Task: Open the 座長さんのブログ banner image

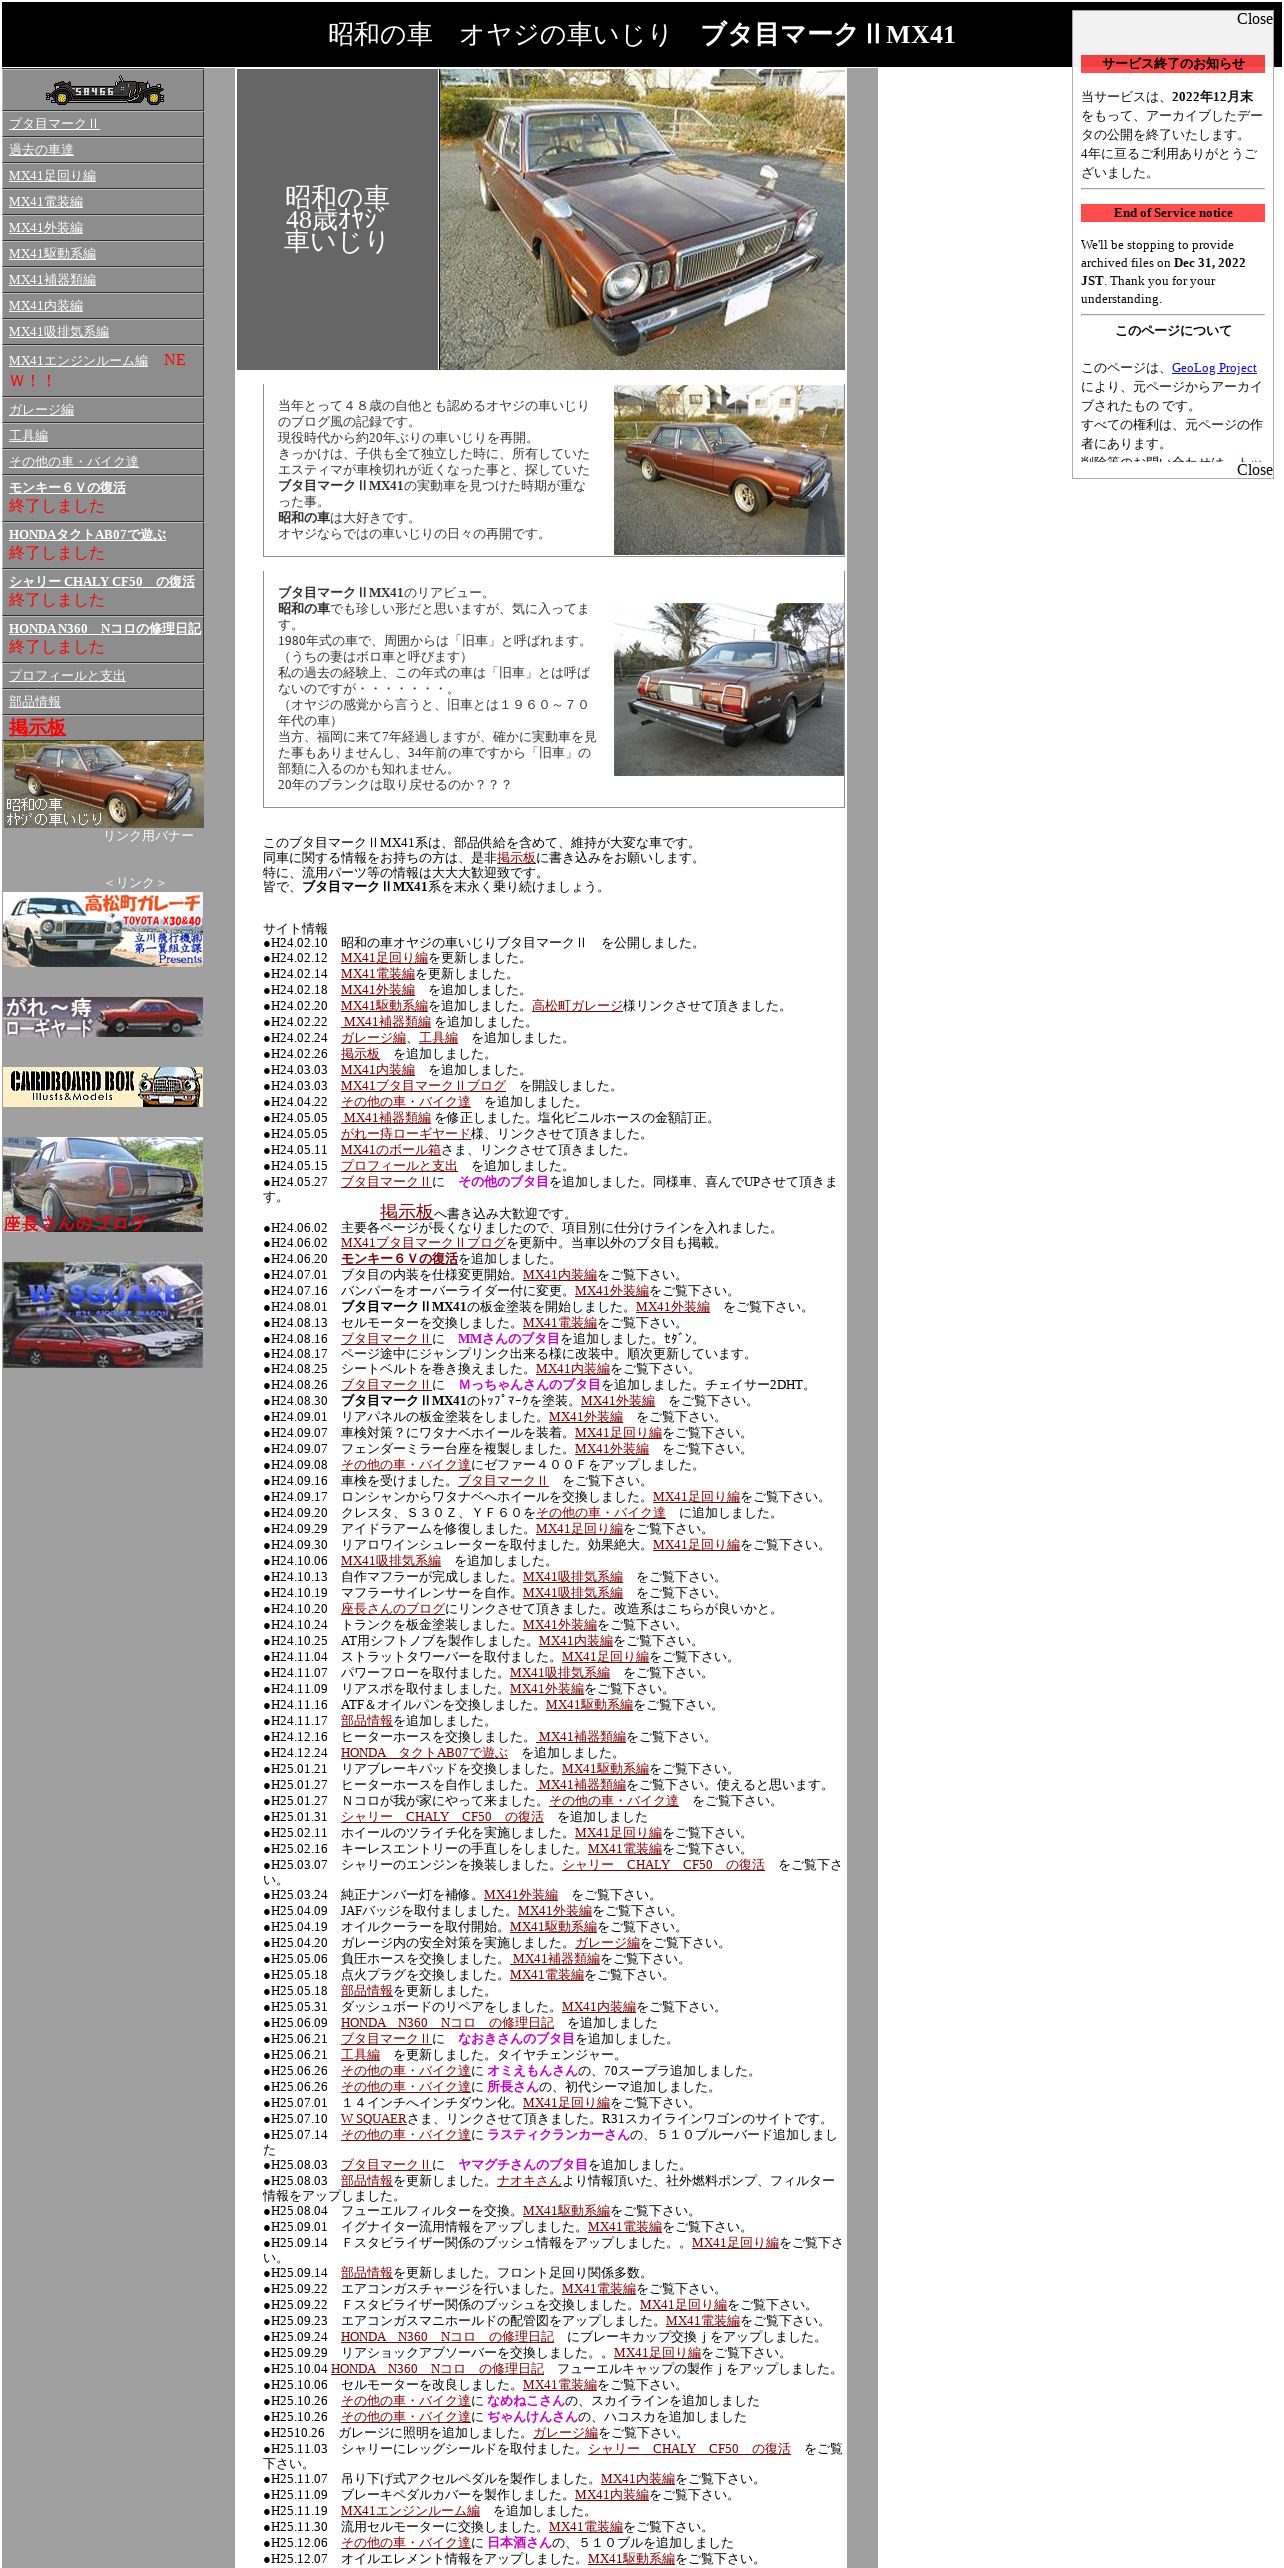Action: pyautogui.click(x=102, y=1184)
